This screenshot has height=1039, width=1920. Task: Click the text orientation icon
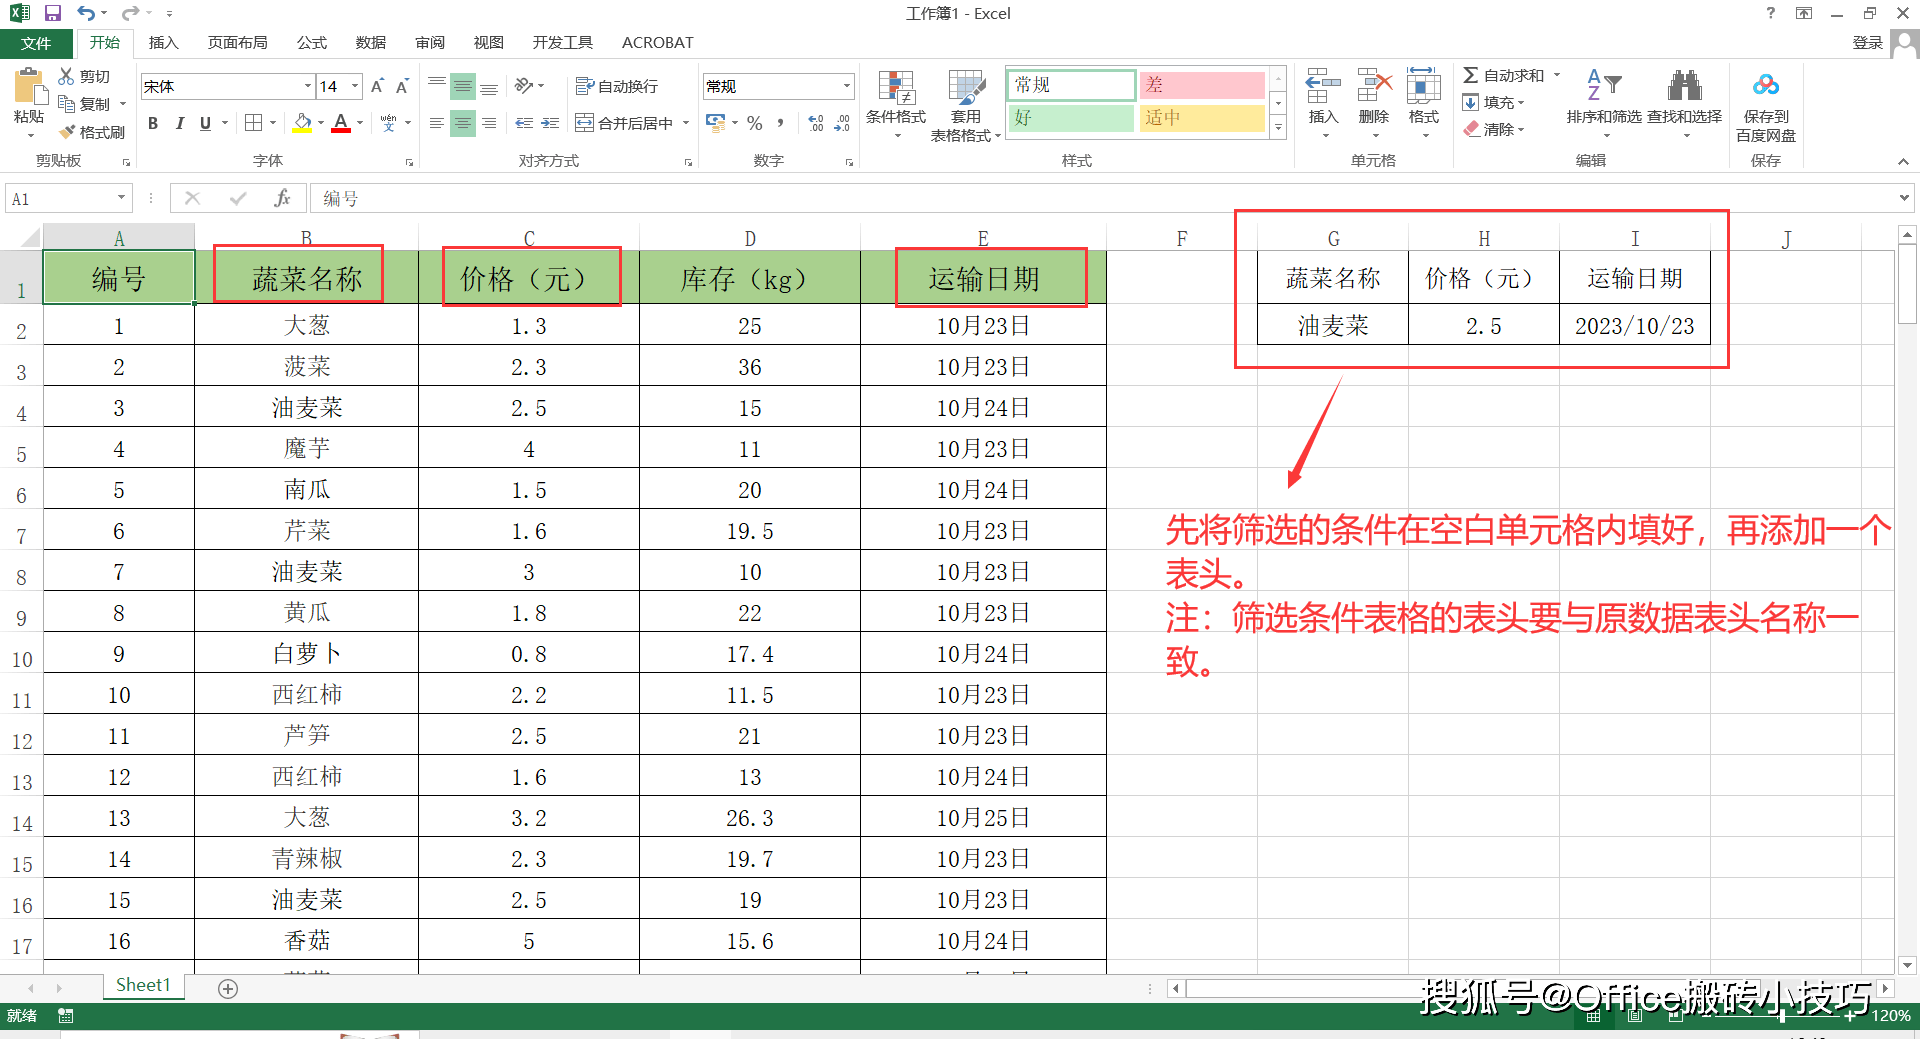tap(524, 86)
